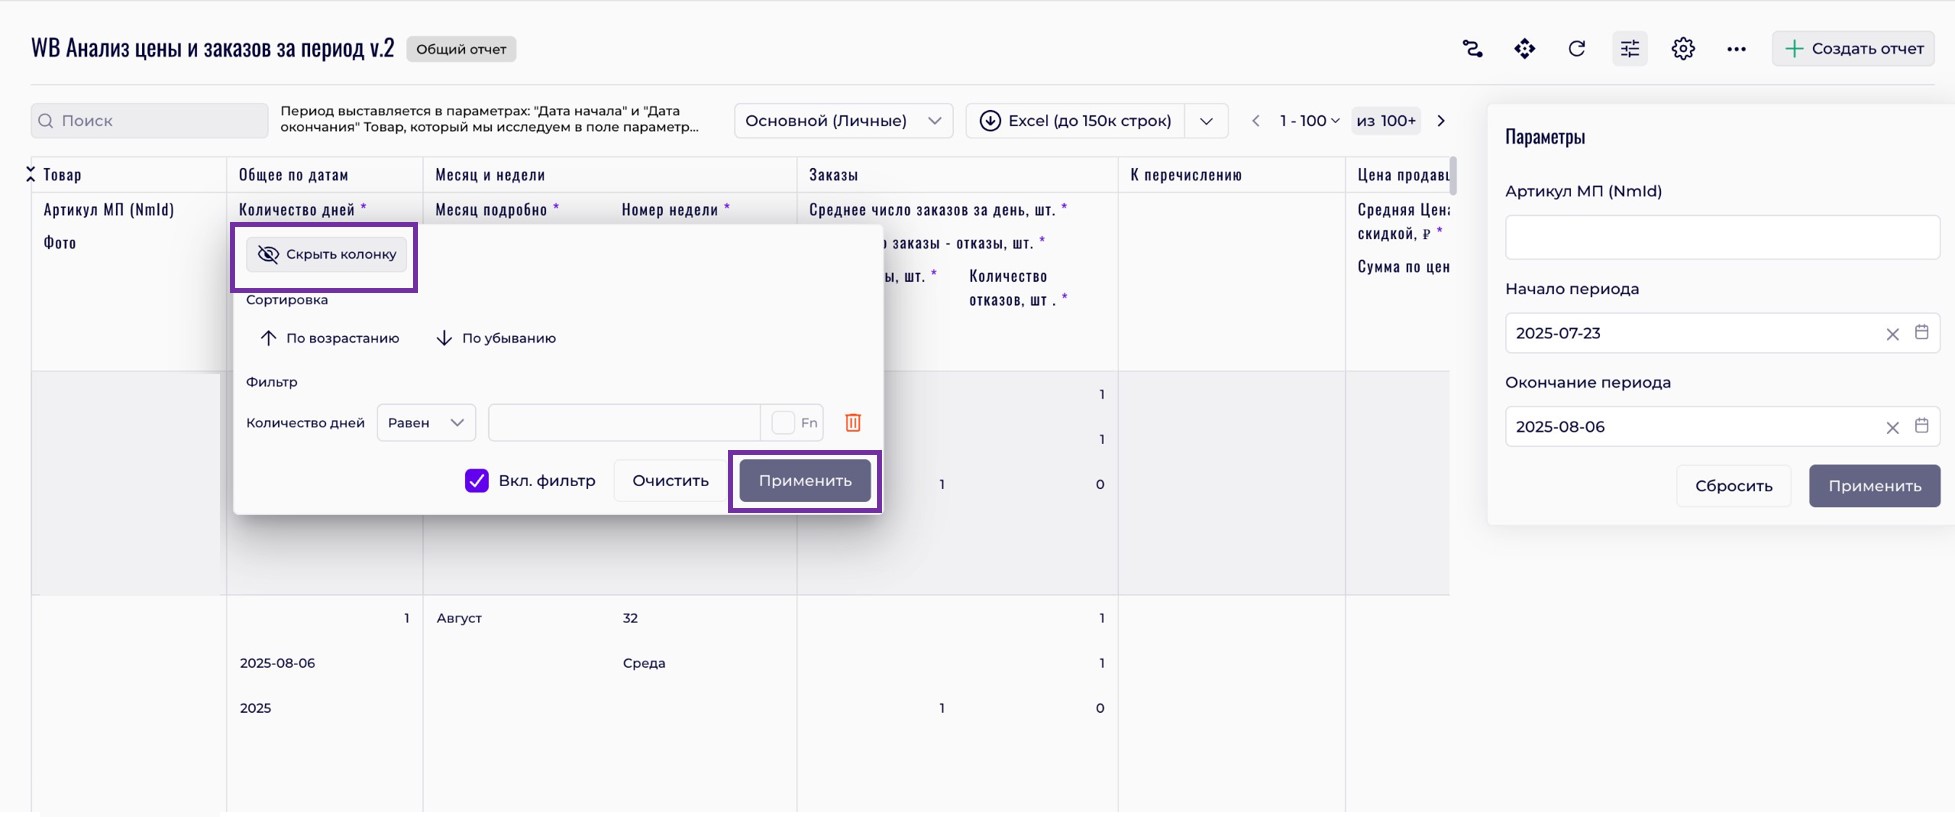Click the route/connection icon in header
1955x817 pixels.
[x=1472, y=49]
